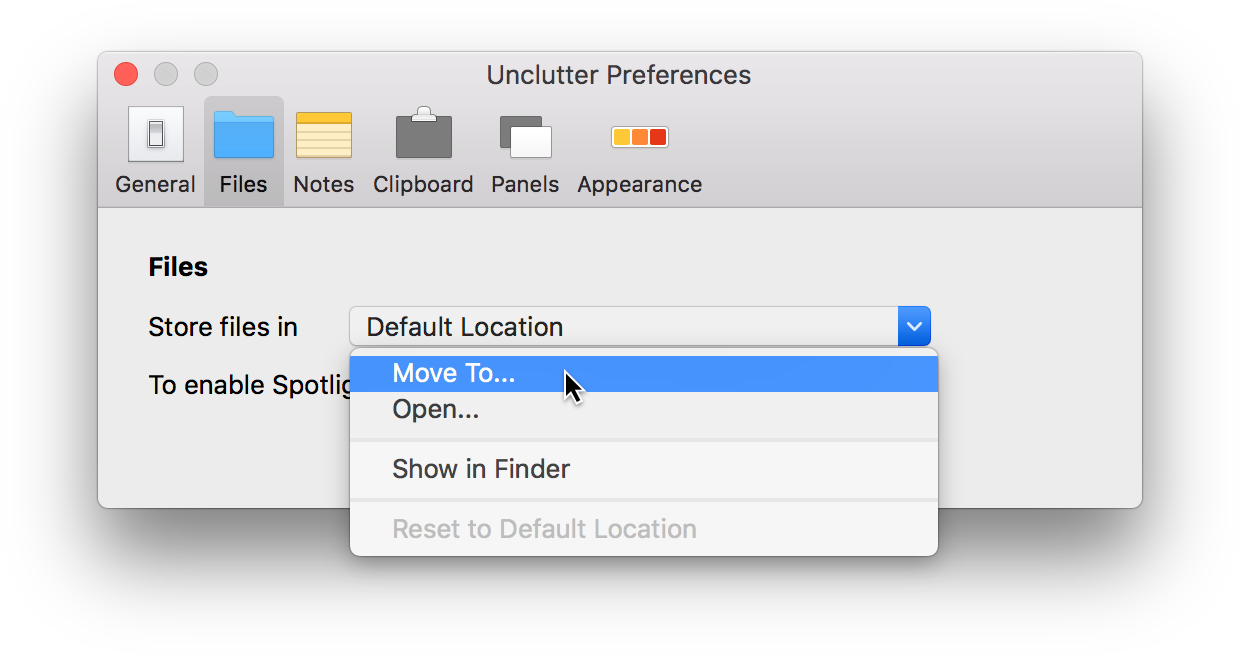Click the "Show in Finder" menu entry
The width and height of the screenshot is (1240, 660).
coord(481,468)
